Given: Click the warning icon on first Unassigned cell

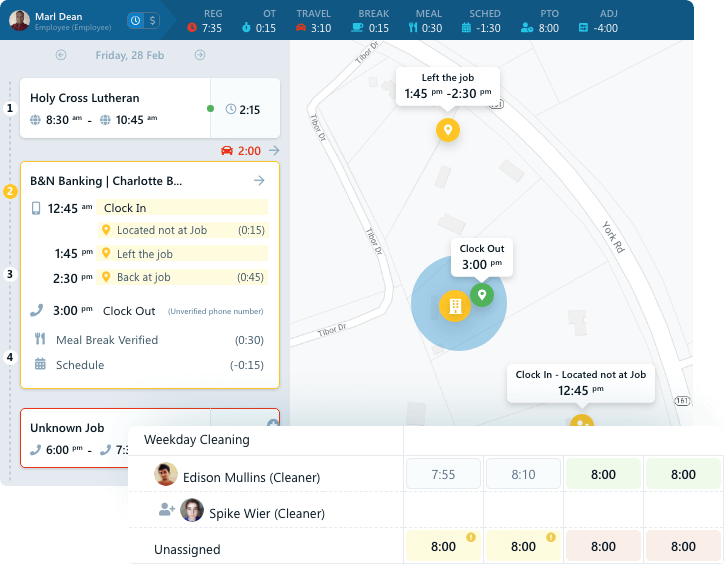Looking at the screenshot, I should point(471,537).
